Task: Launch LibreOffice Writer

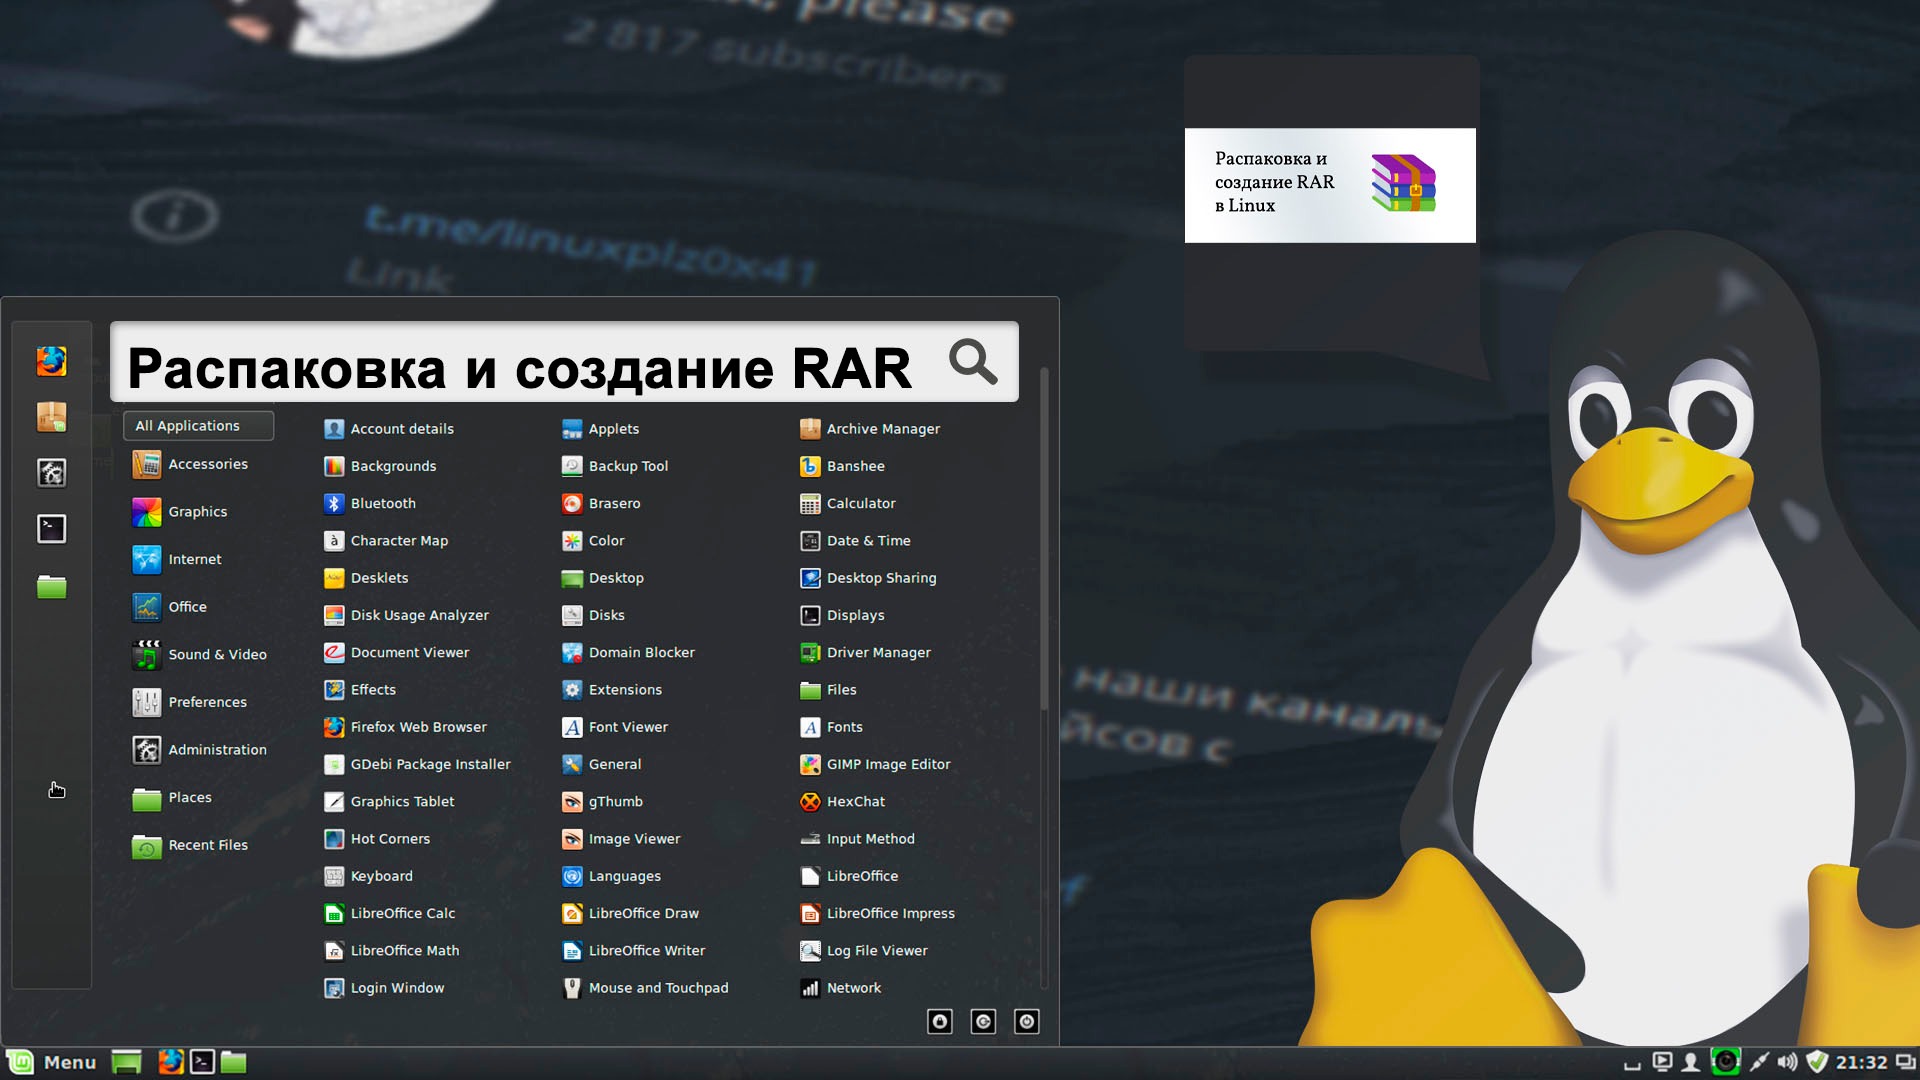Action: pyautogui.click(x=646, y=949)
